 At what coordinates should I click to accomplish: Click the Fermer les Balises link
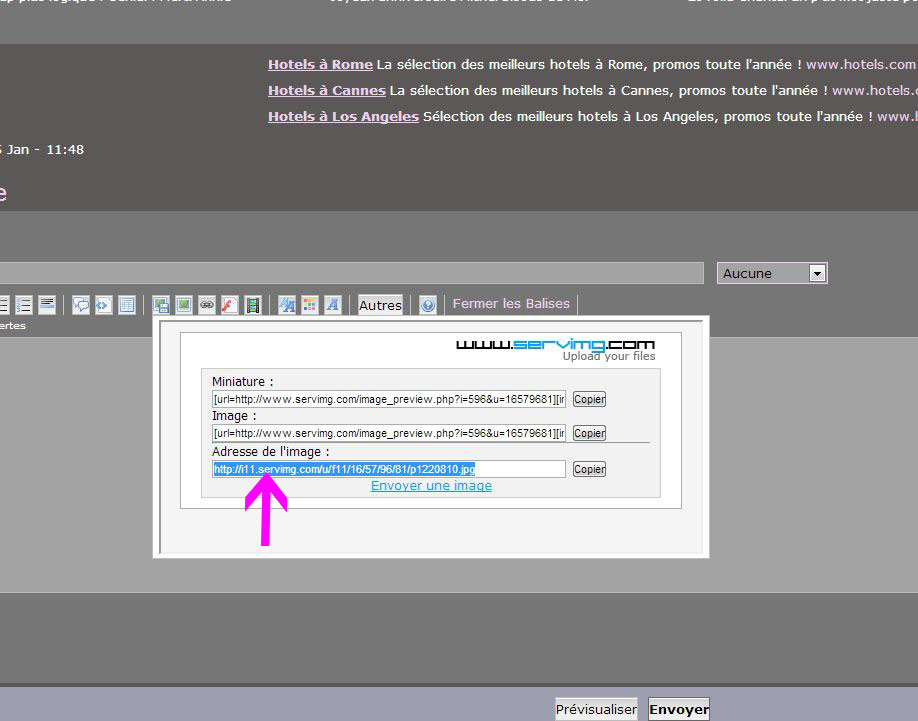coord(511,304)
